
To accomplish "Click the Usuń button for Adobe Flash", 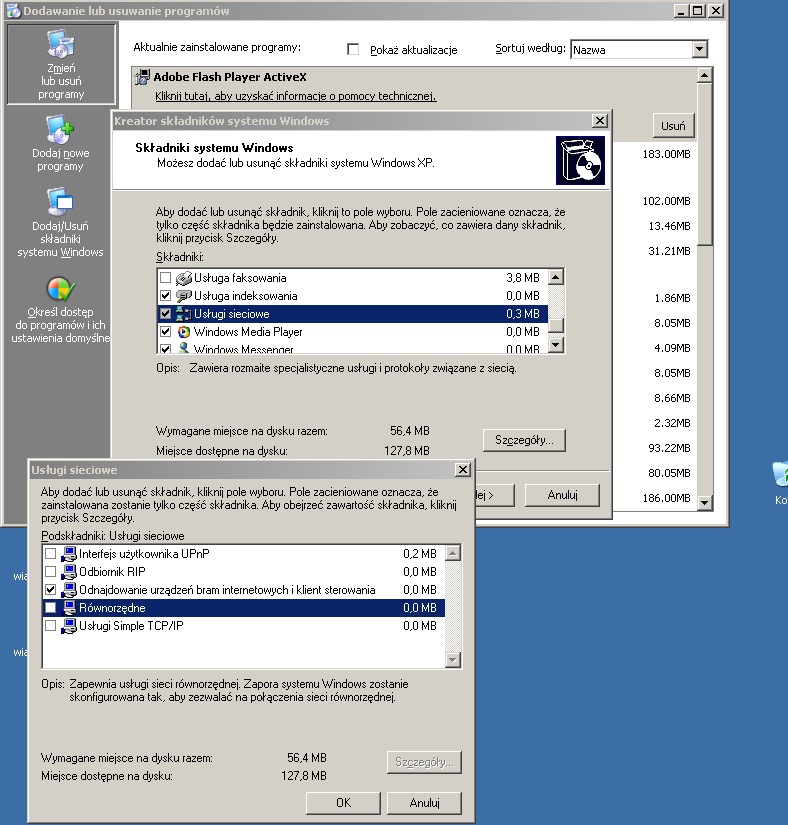I will 673,126.
